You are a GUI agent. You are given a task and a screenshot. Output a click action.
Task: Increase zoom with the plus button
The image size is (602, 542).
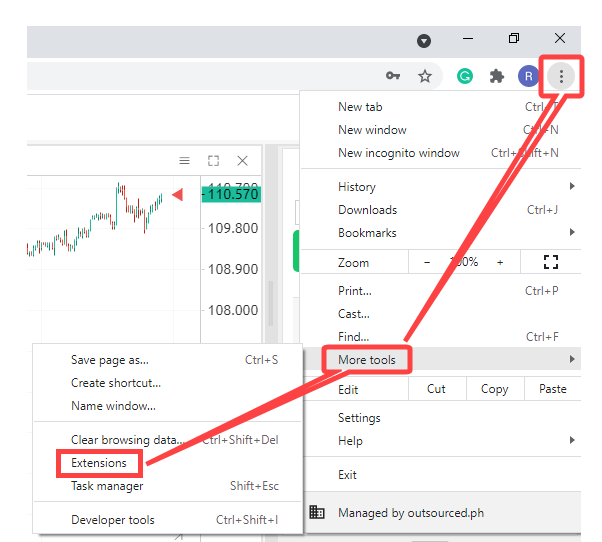[500, 263]
